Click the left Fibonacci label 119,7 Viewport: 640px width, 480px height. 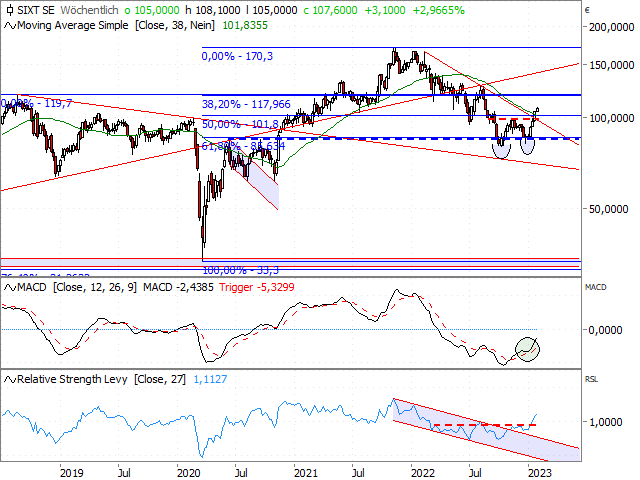coord(36,104)
